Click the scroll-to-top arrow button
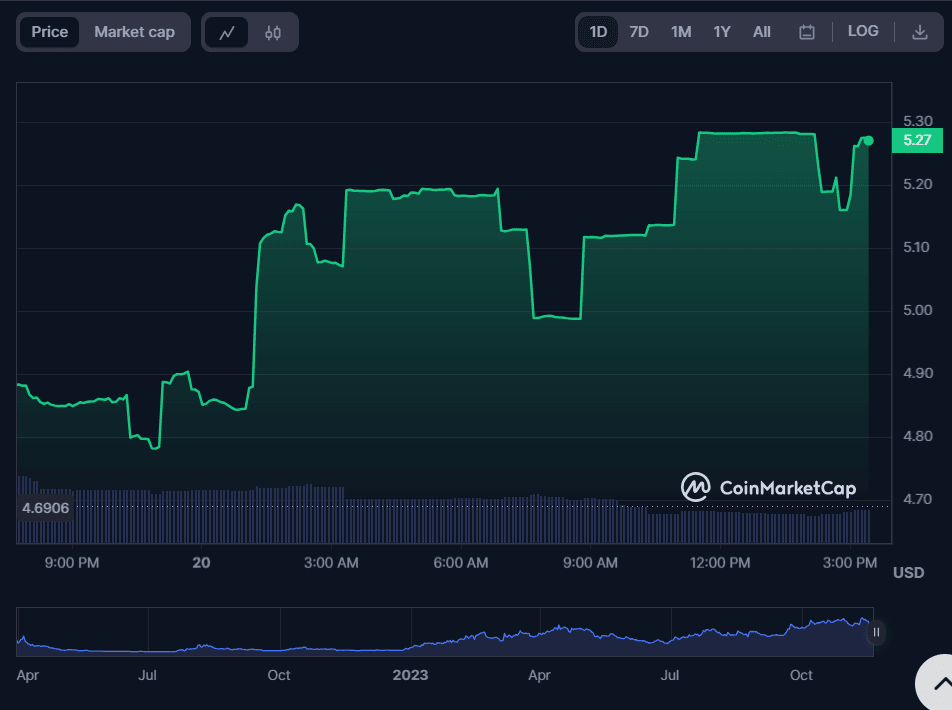The width and height of the screenshot is (952, 710). point(940,684)
